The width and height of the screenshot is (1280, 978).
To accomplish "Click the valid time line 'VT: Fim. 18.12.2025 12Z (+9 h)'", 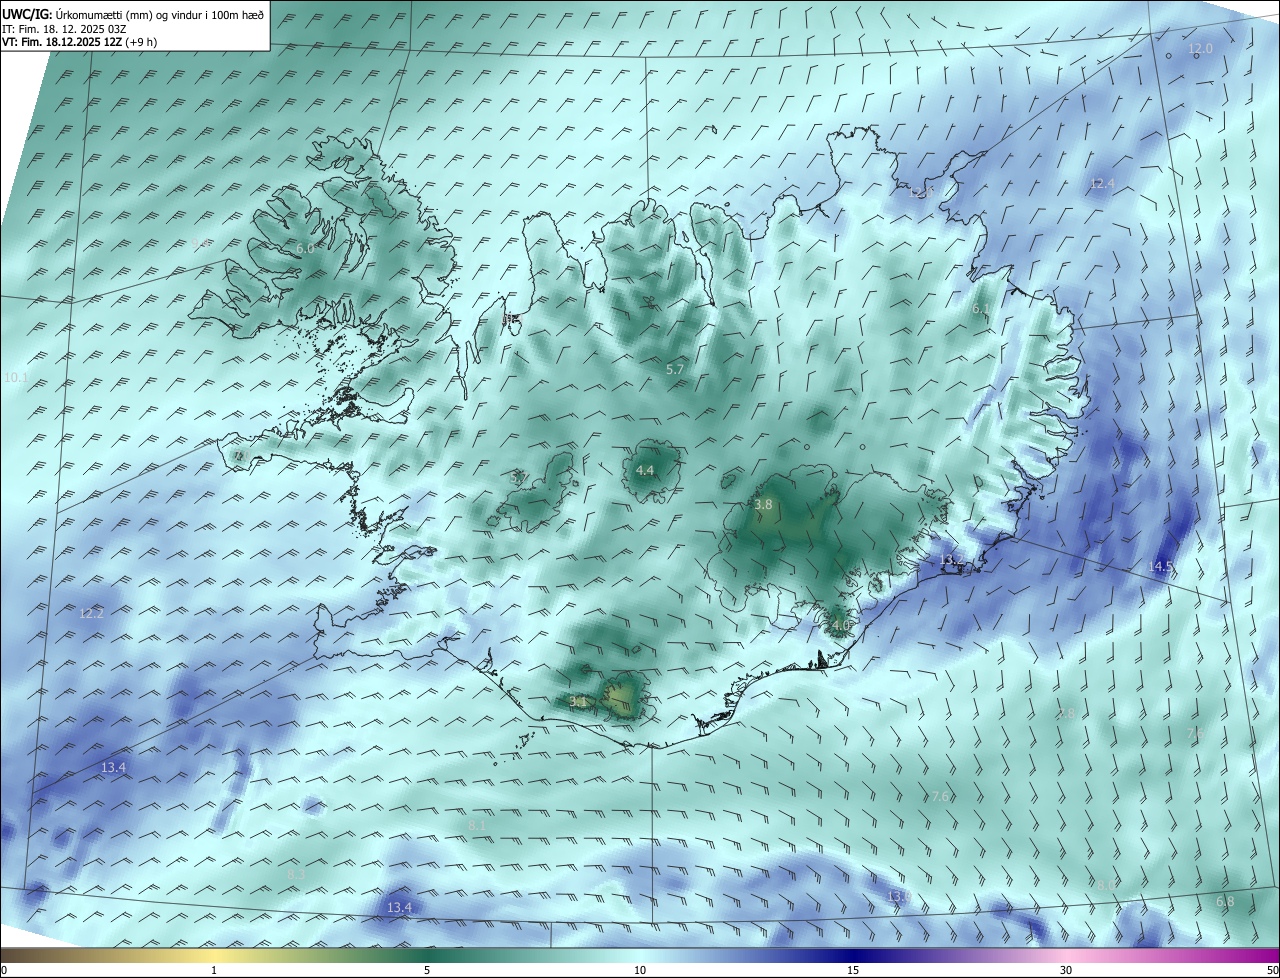I will (x=80, y=42).
